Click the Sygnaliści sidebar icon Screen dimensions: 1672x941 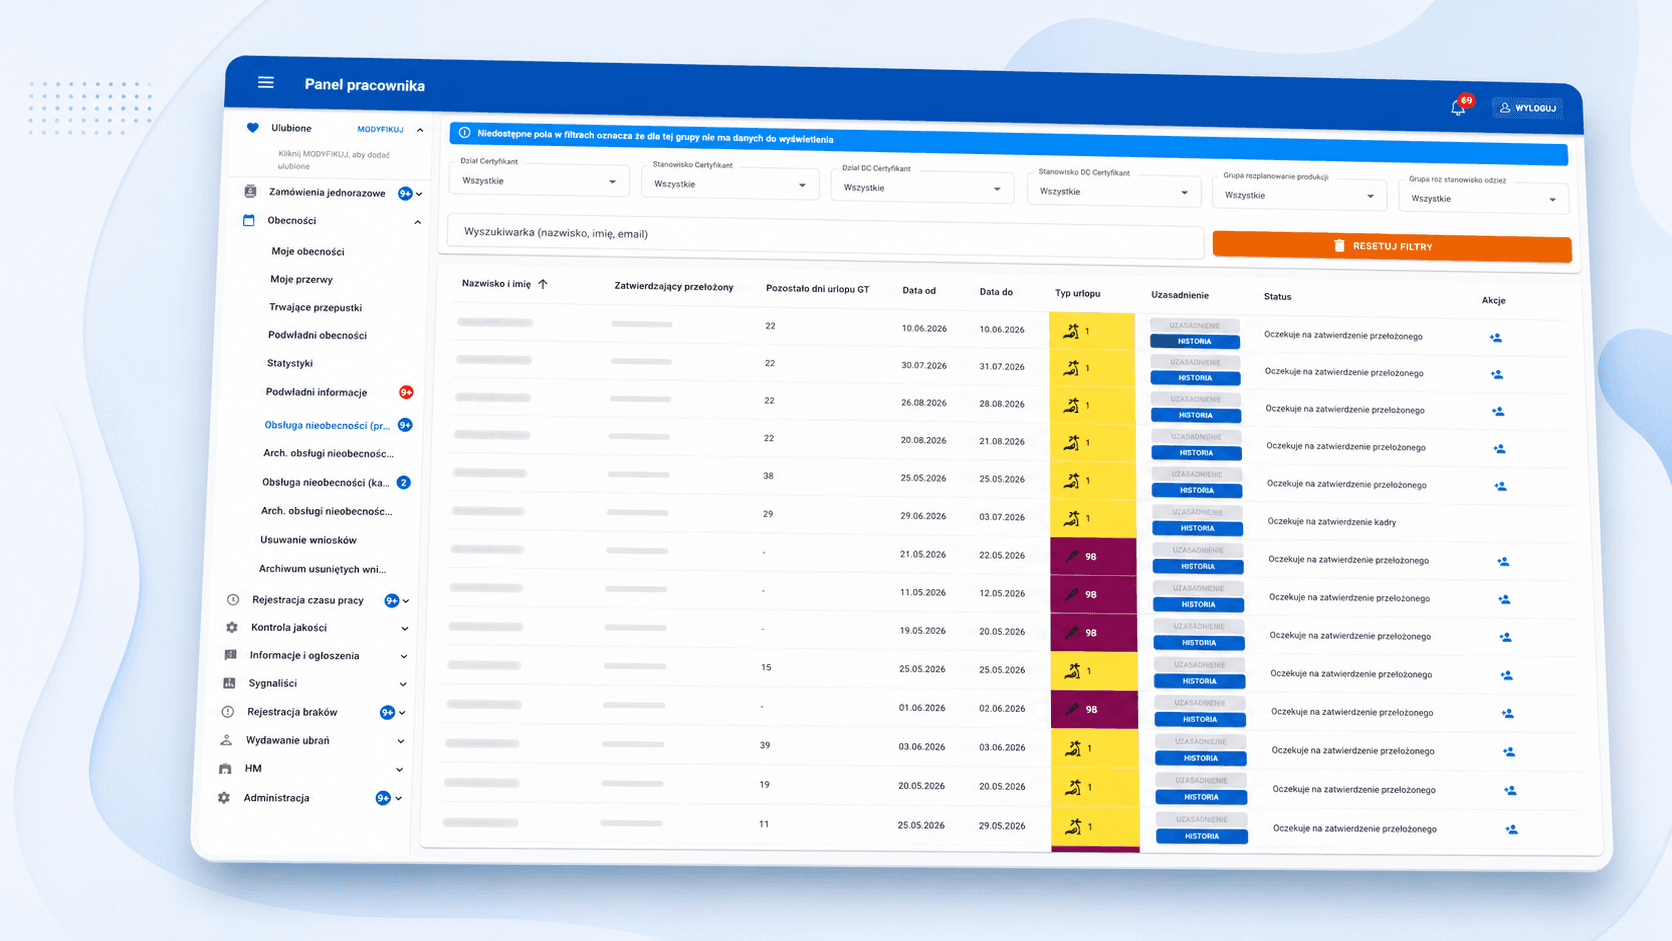229,683
